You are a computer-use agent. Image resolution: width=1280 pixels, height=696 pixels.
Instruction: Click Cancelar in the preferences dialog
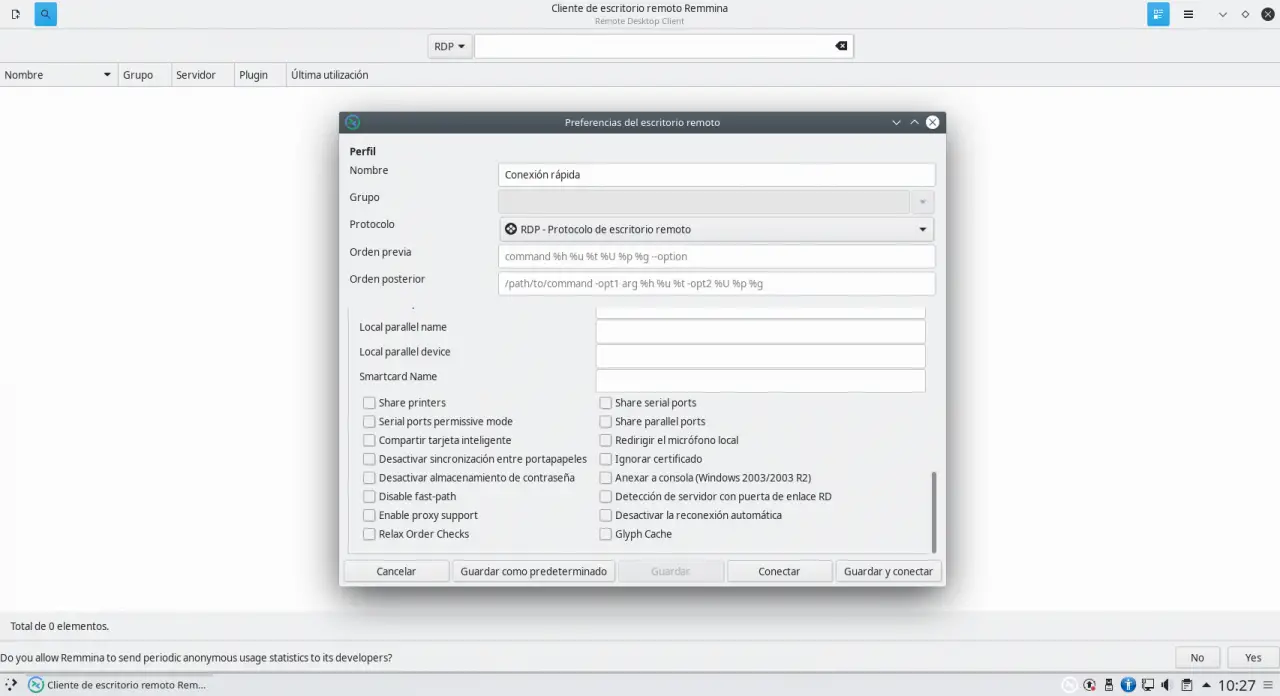(x=396, y=571)
